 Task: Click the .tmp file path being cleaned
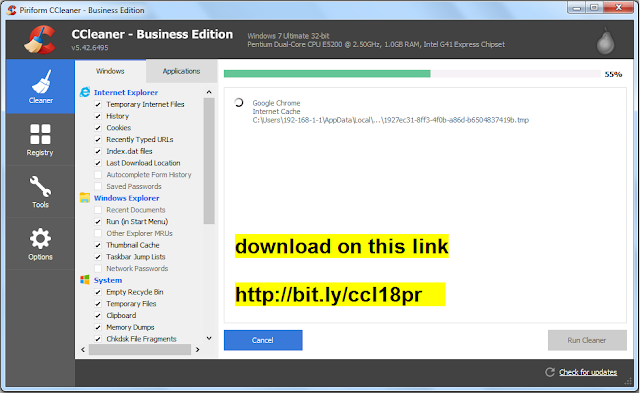tap(391, 120)
